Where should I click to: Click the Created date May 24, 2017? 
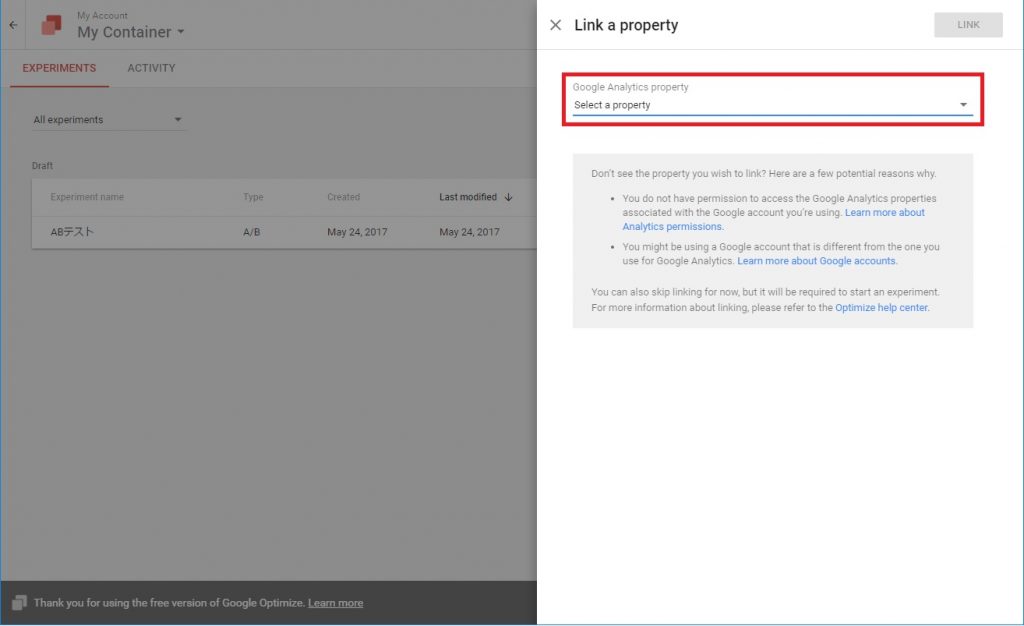357,232
